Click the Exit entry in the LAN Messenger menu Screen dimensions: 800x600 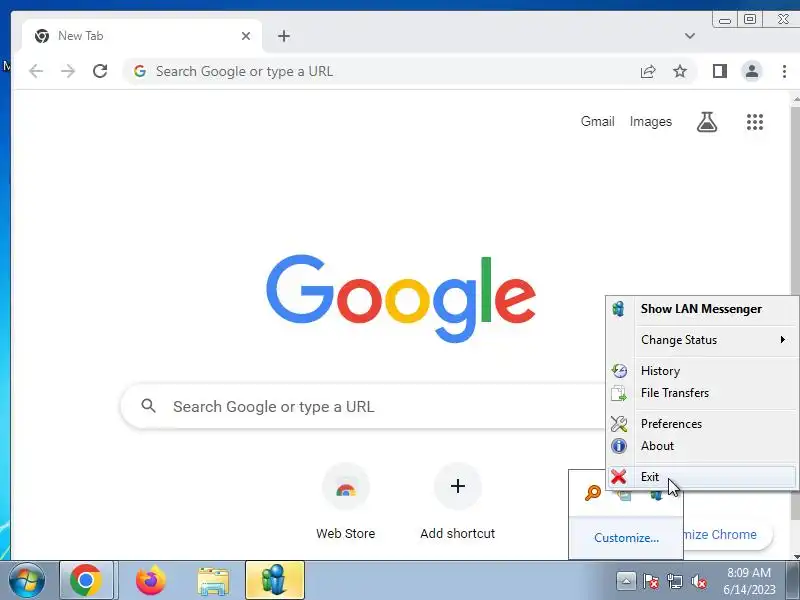point(702,477)
